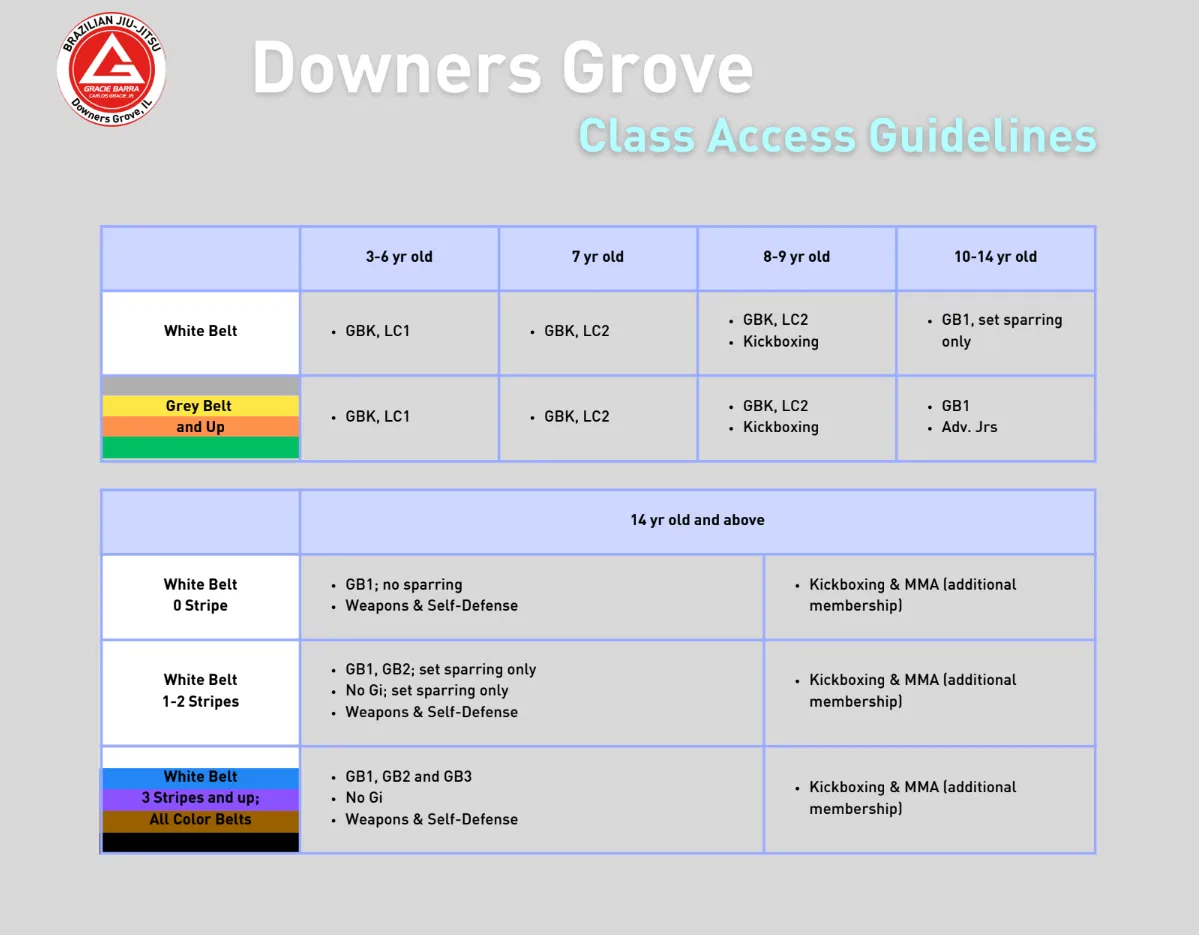Click the Kickboxing entry under 8-9 yr old
1199x935 pixels.
(x=781, y=341)
